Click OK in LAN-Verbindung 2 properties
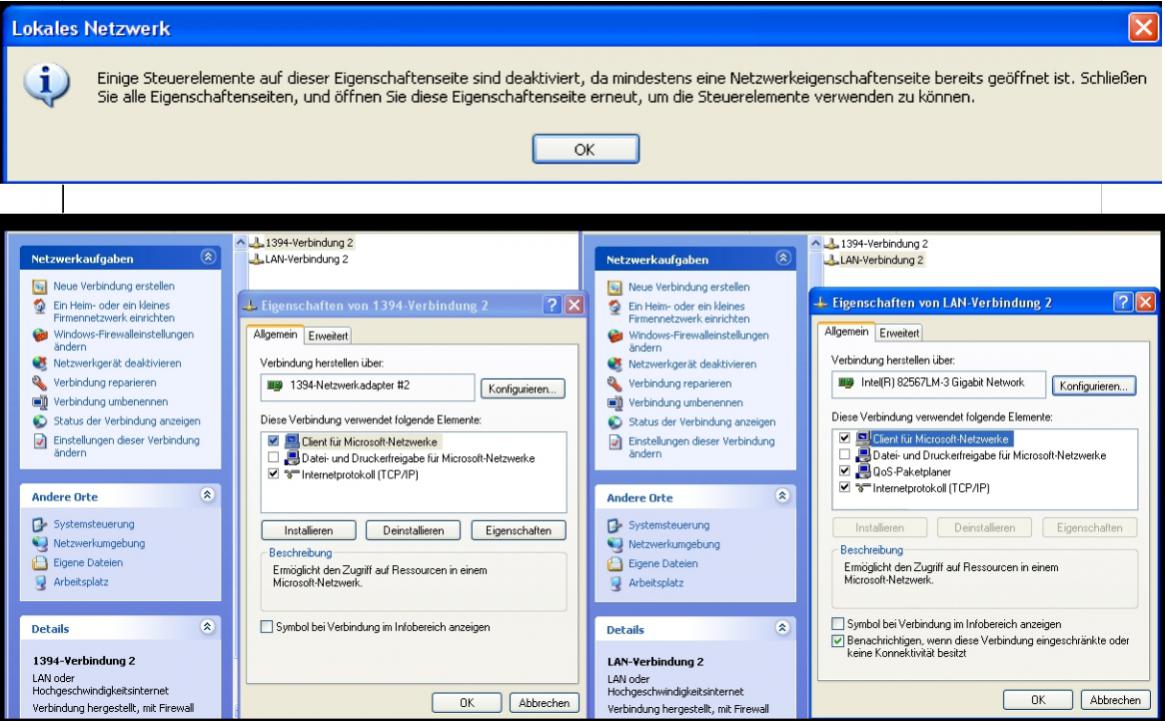The width and height of the screenshot is (1165, 721). [1038, 700]
